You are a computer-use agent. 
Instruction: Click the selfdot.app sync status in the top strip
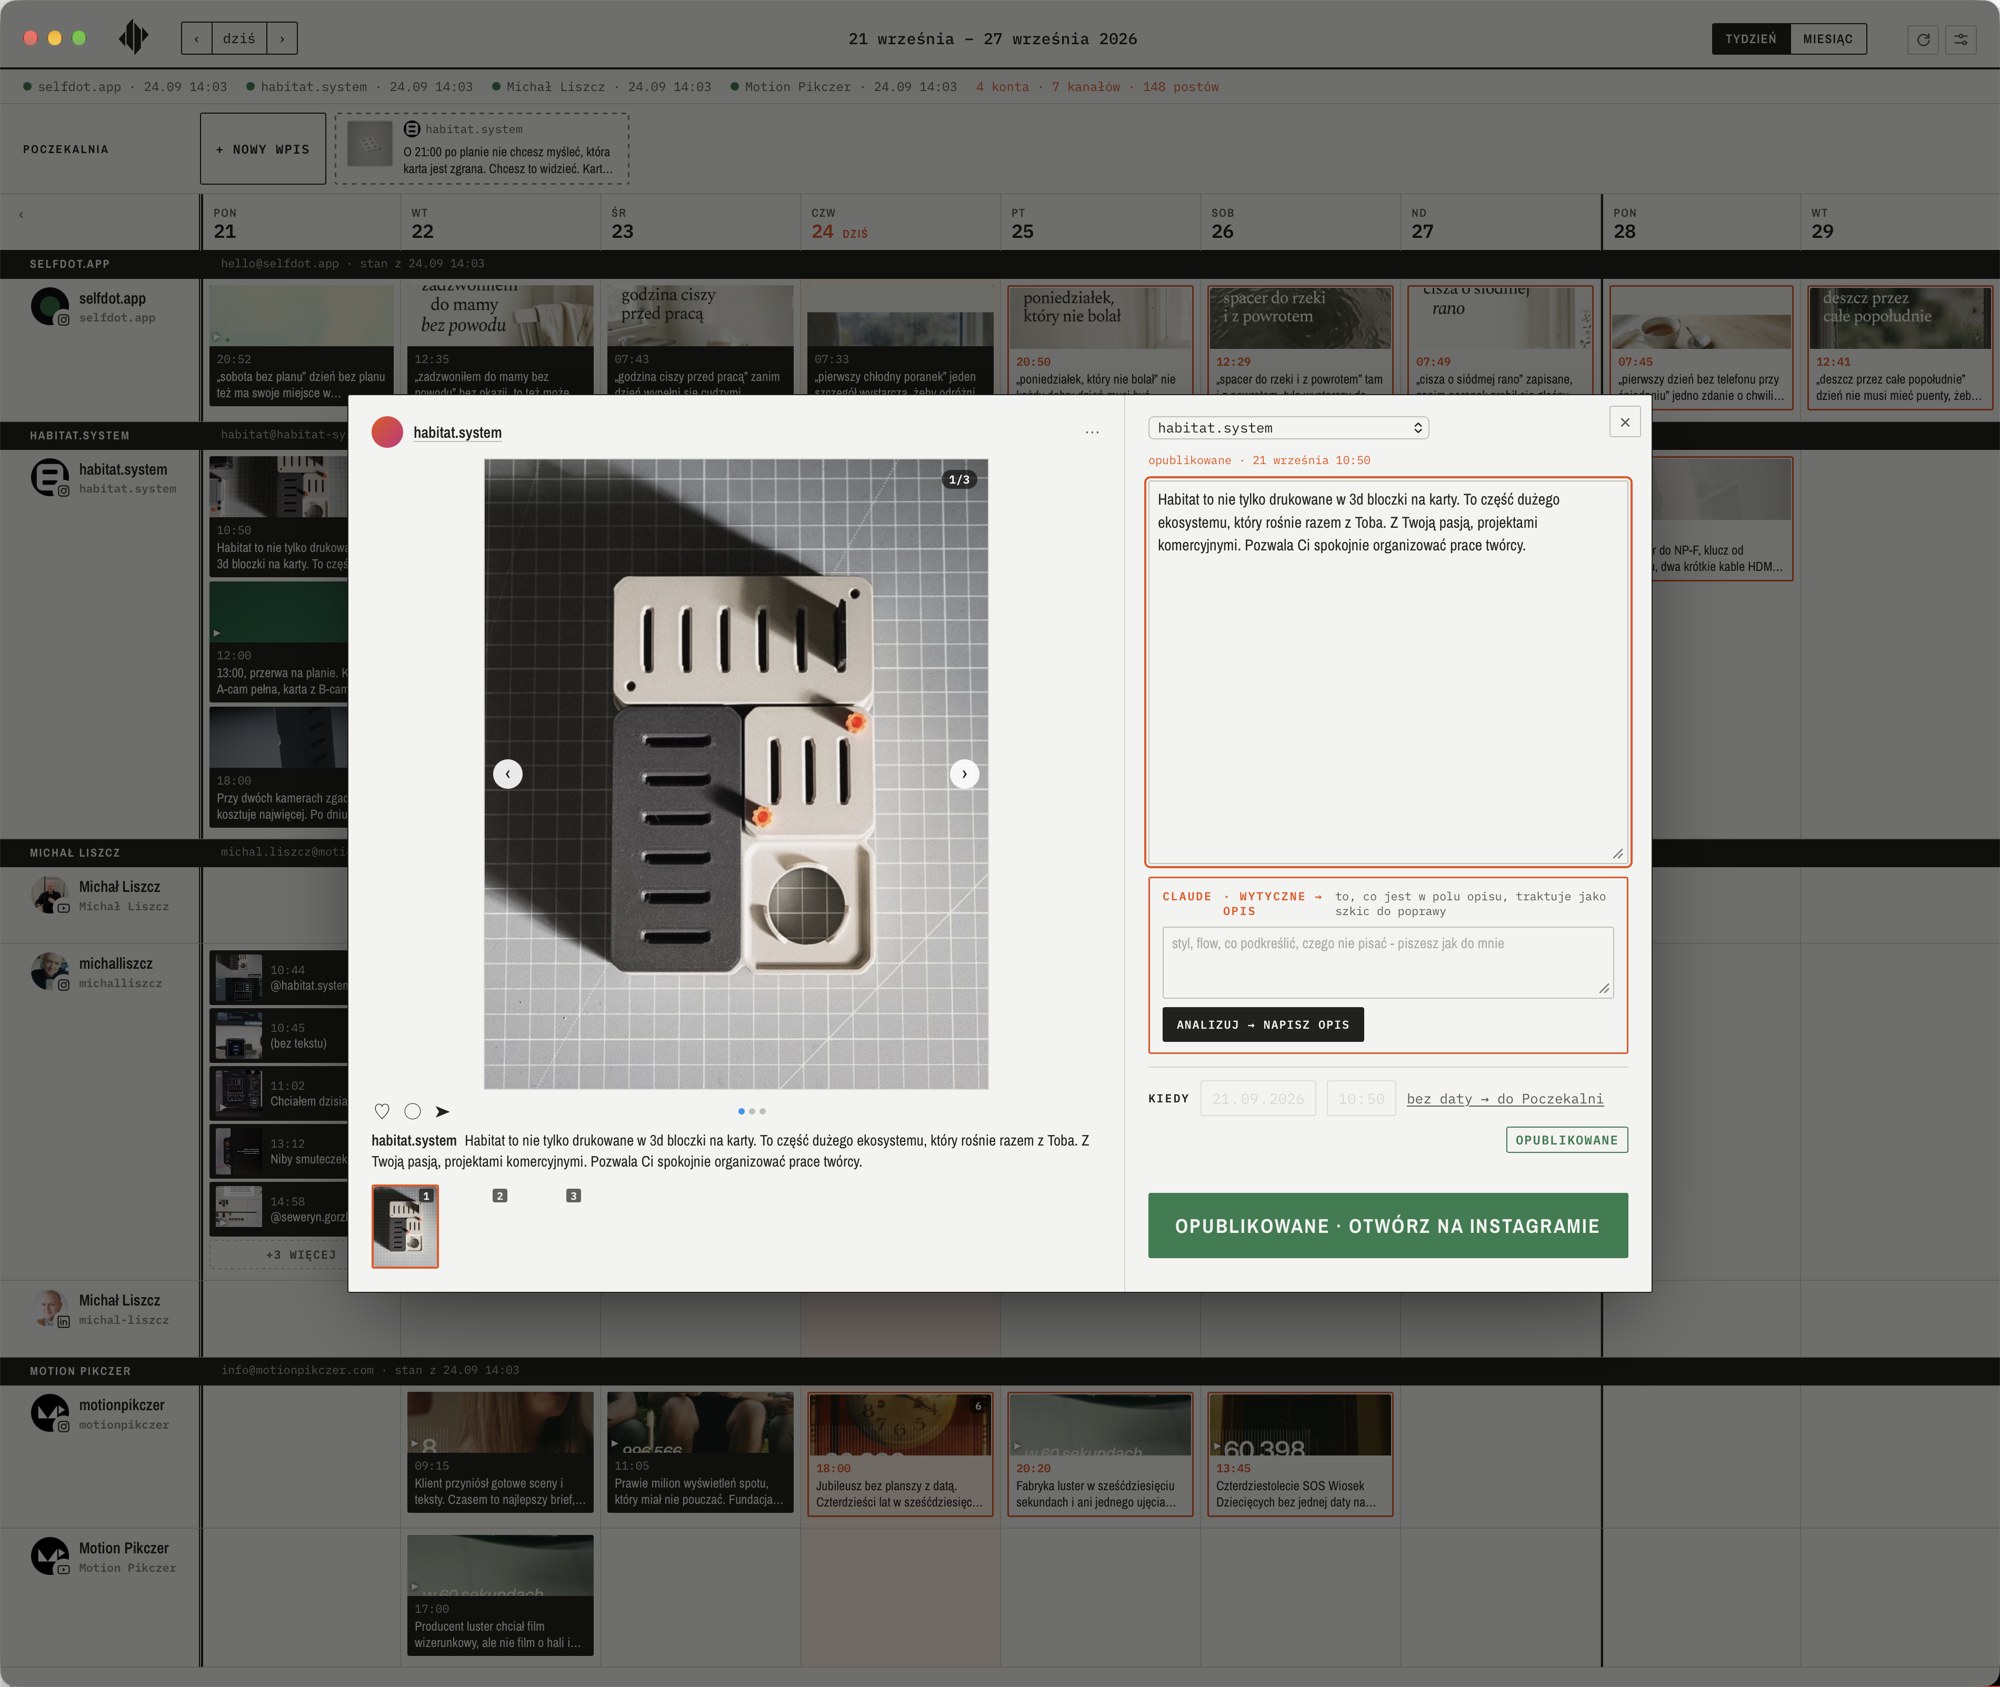point(125,87)
